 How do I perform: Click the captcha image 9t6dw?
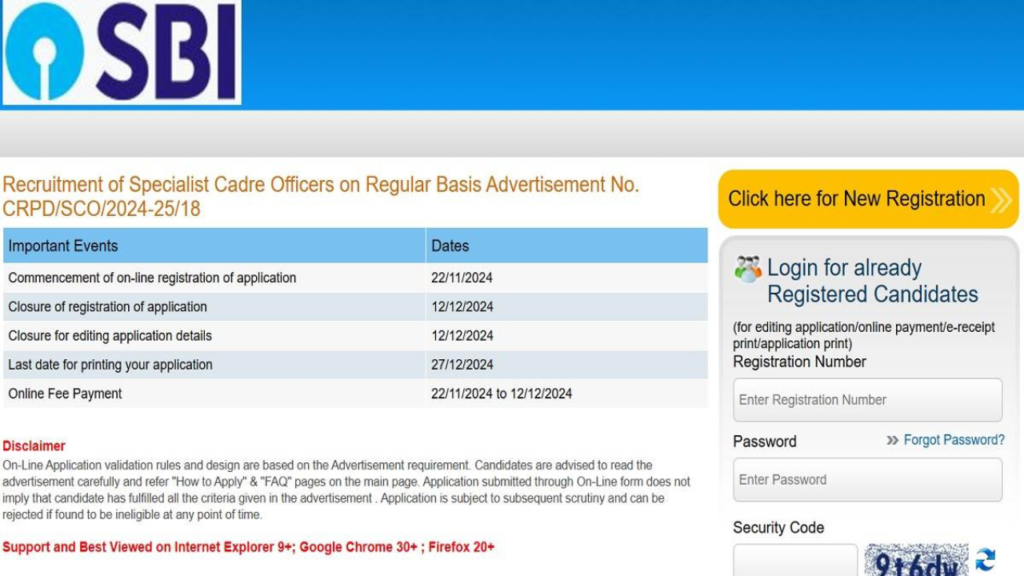[916, 560]
